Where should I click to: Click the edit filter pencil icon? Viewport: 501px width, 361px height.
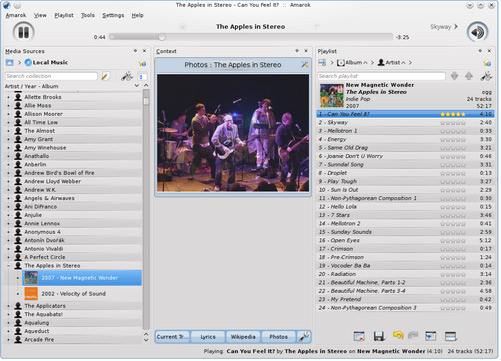point(105,76)
